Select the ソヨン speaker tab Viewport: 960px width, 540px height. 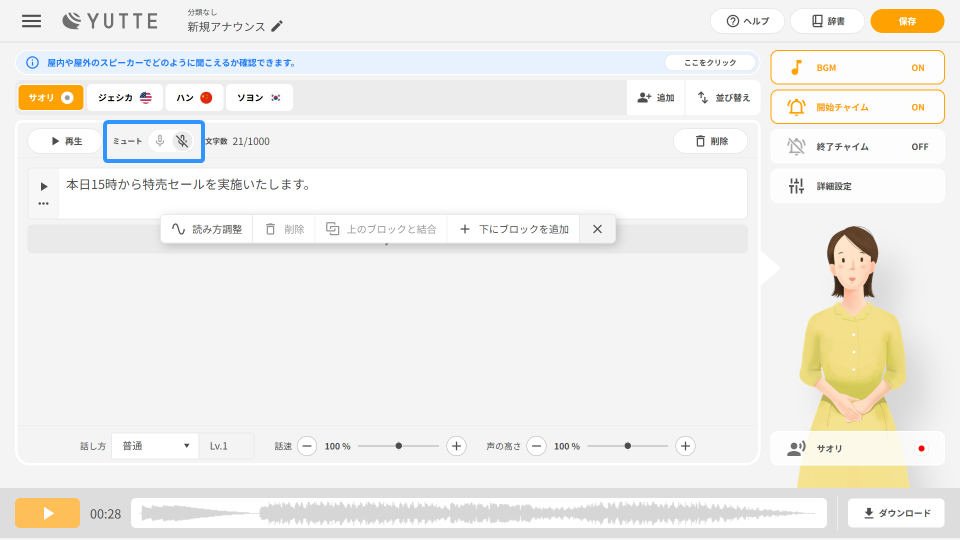point(259,97)
